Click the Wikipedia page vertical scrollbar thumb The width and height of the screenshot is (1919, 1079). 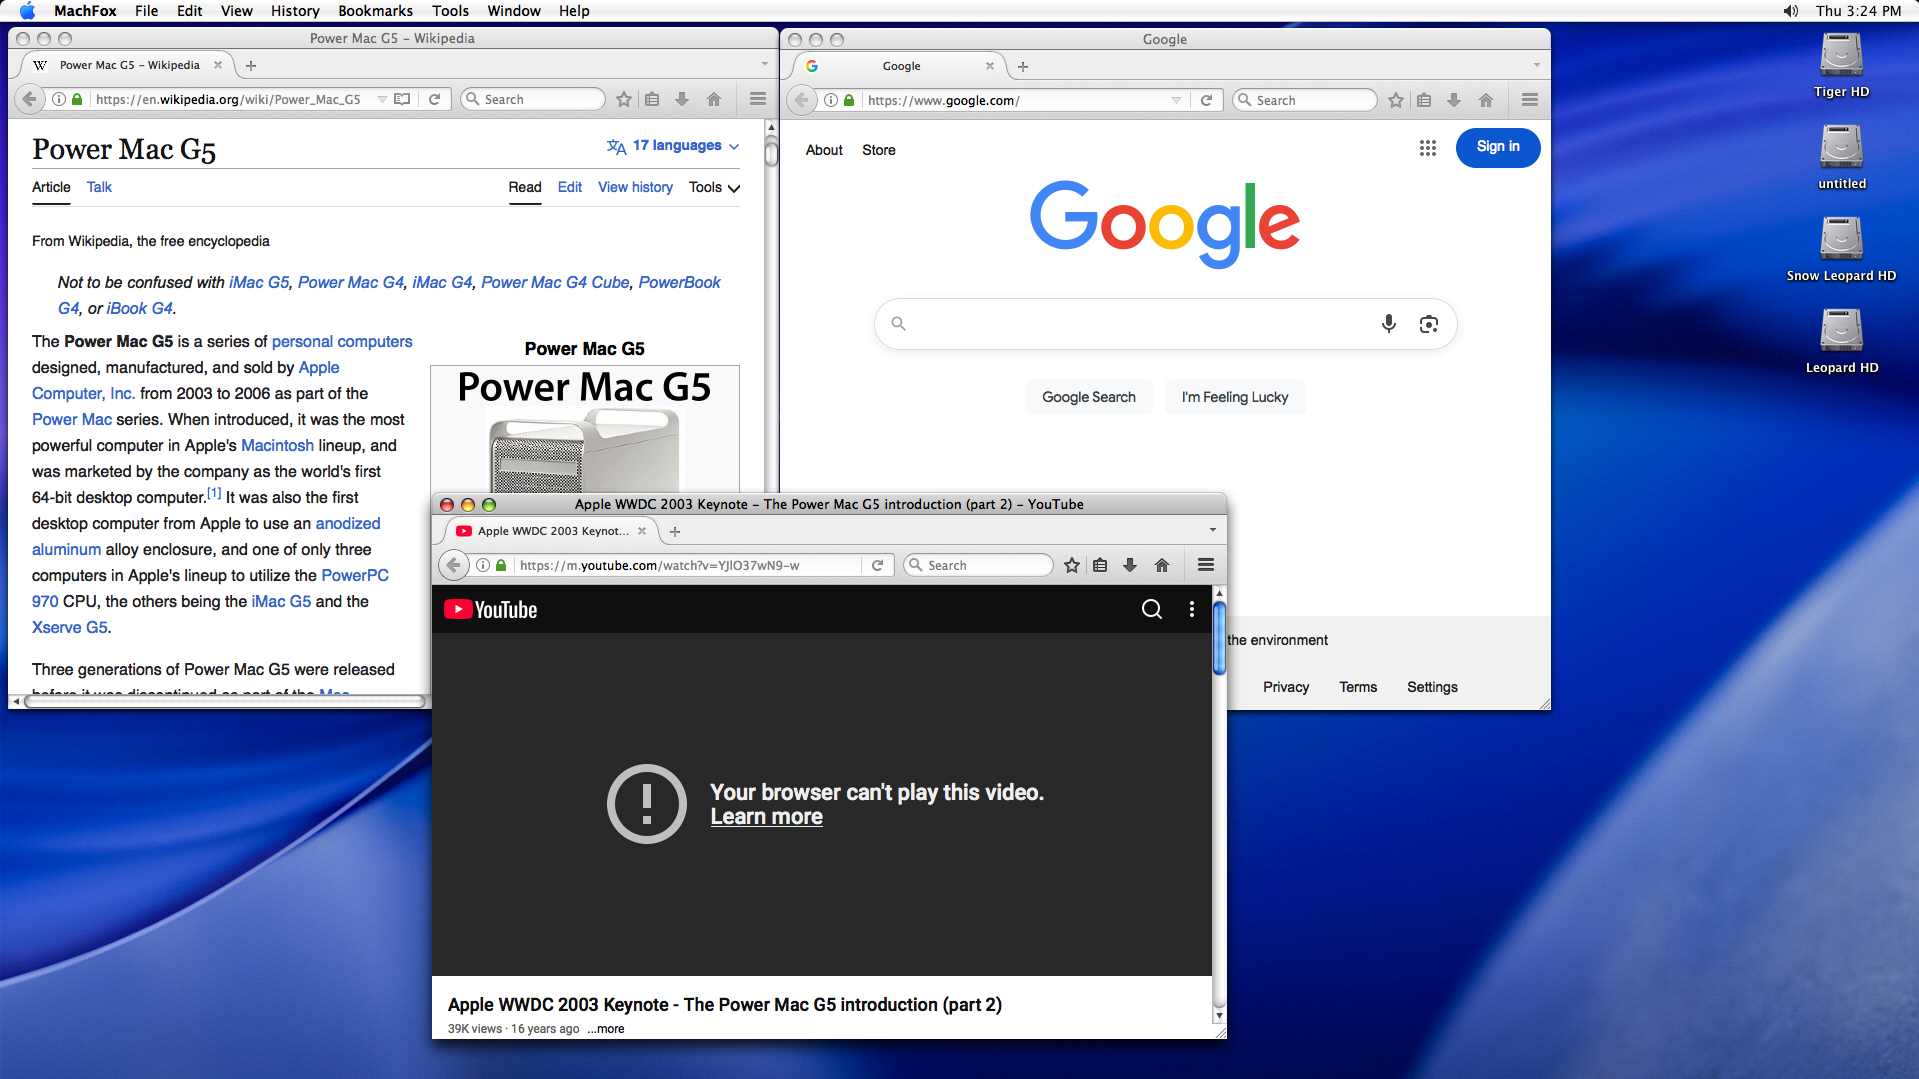point(771,150)
